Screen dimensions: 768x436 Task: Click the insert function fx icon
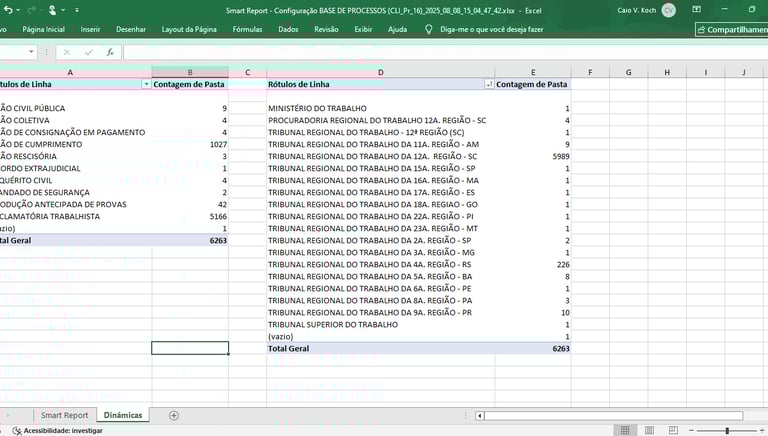pos(109,52)
